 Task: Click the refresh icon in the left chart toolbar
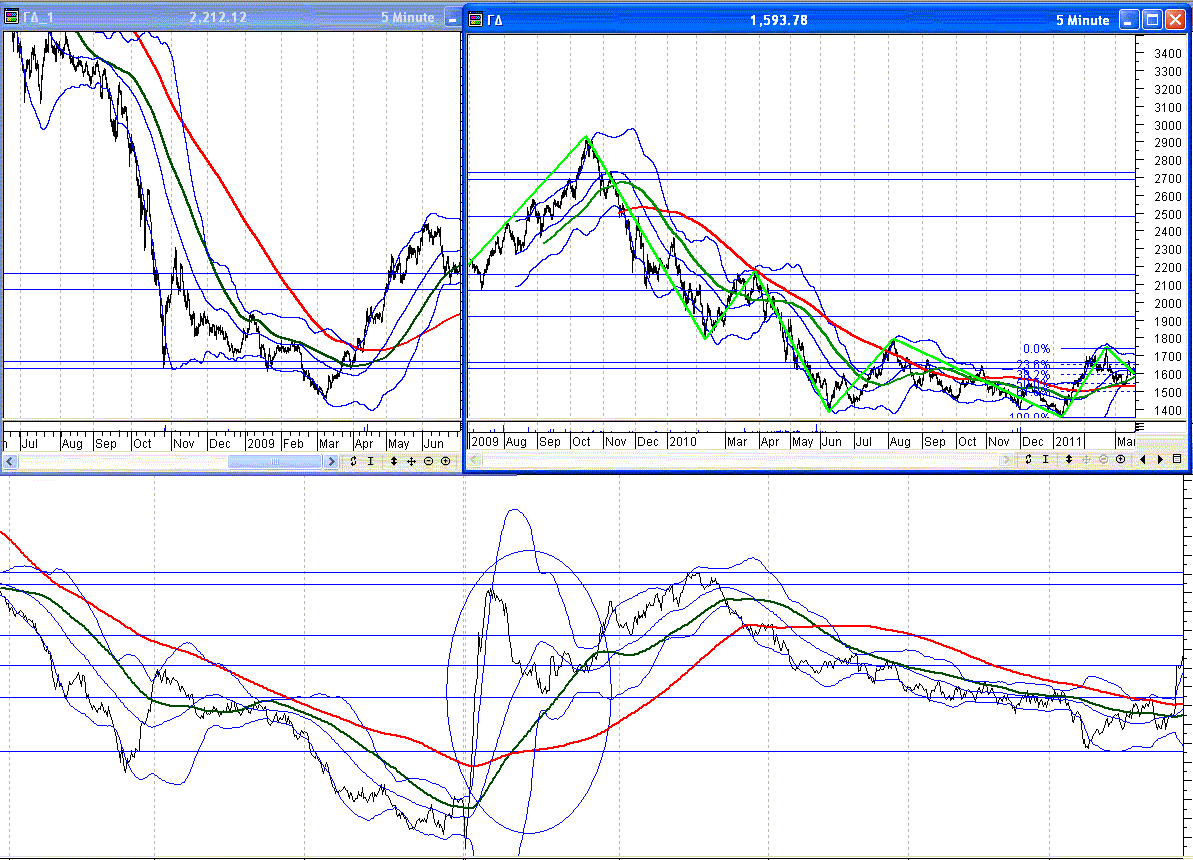click(353, 462)
